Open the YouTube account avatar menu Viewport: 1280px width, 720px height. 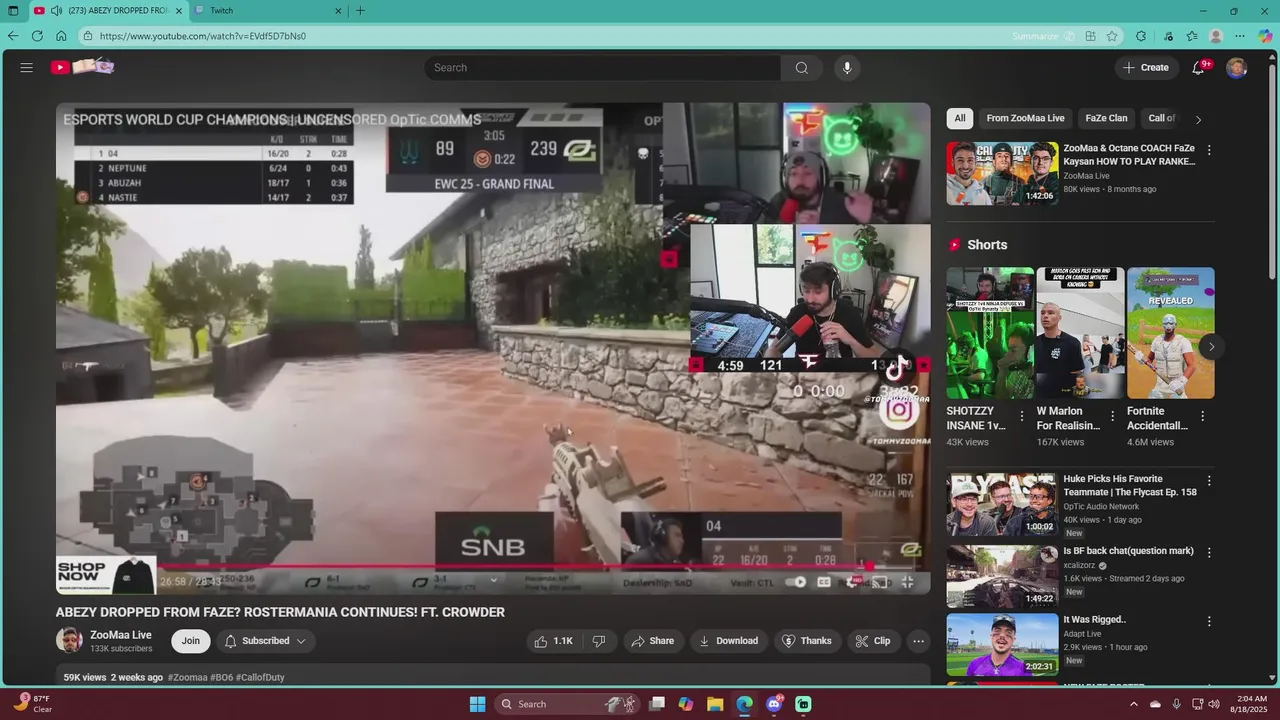(1237, 67)
